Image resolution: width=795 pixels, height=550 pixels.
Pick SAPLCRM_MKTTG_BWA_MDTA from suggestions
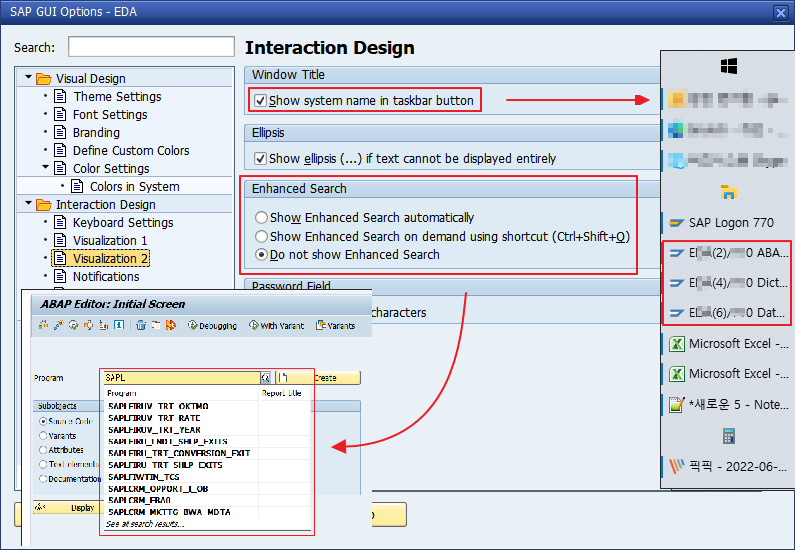[207, 512]
